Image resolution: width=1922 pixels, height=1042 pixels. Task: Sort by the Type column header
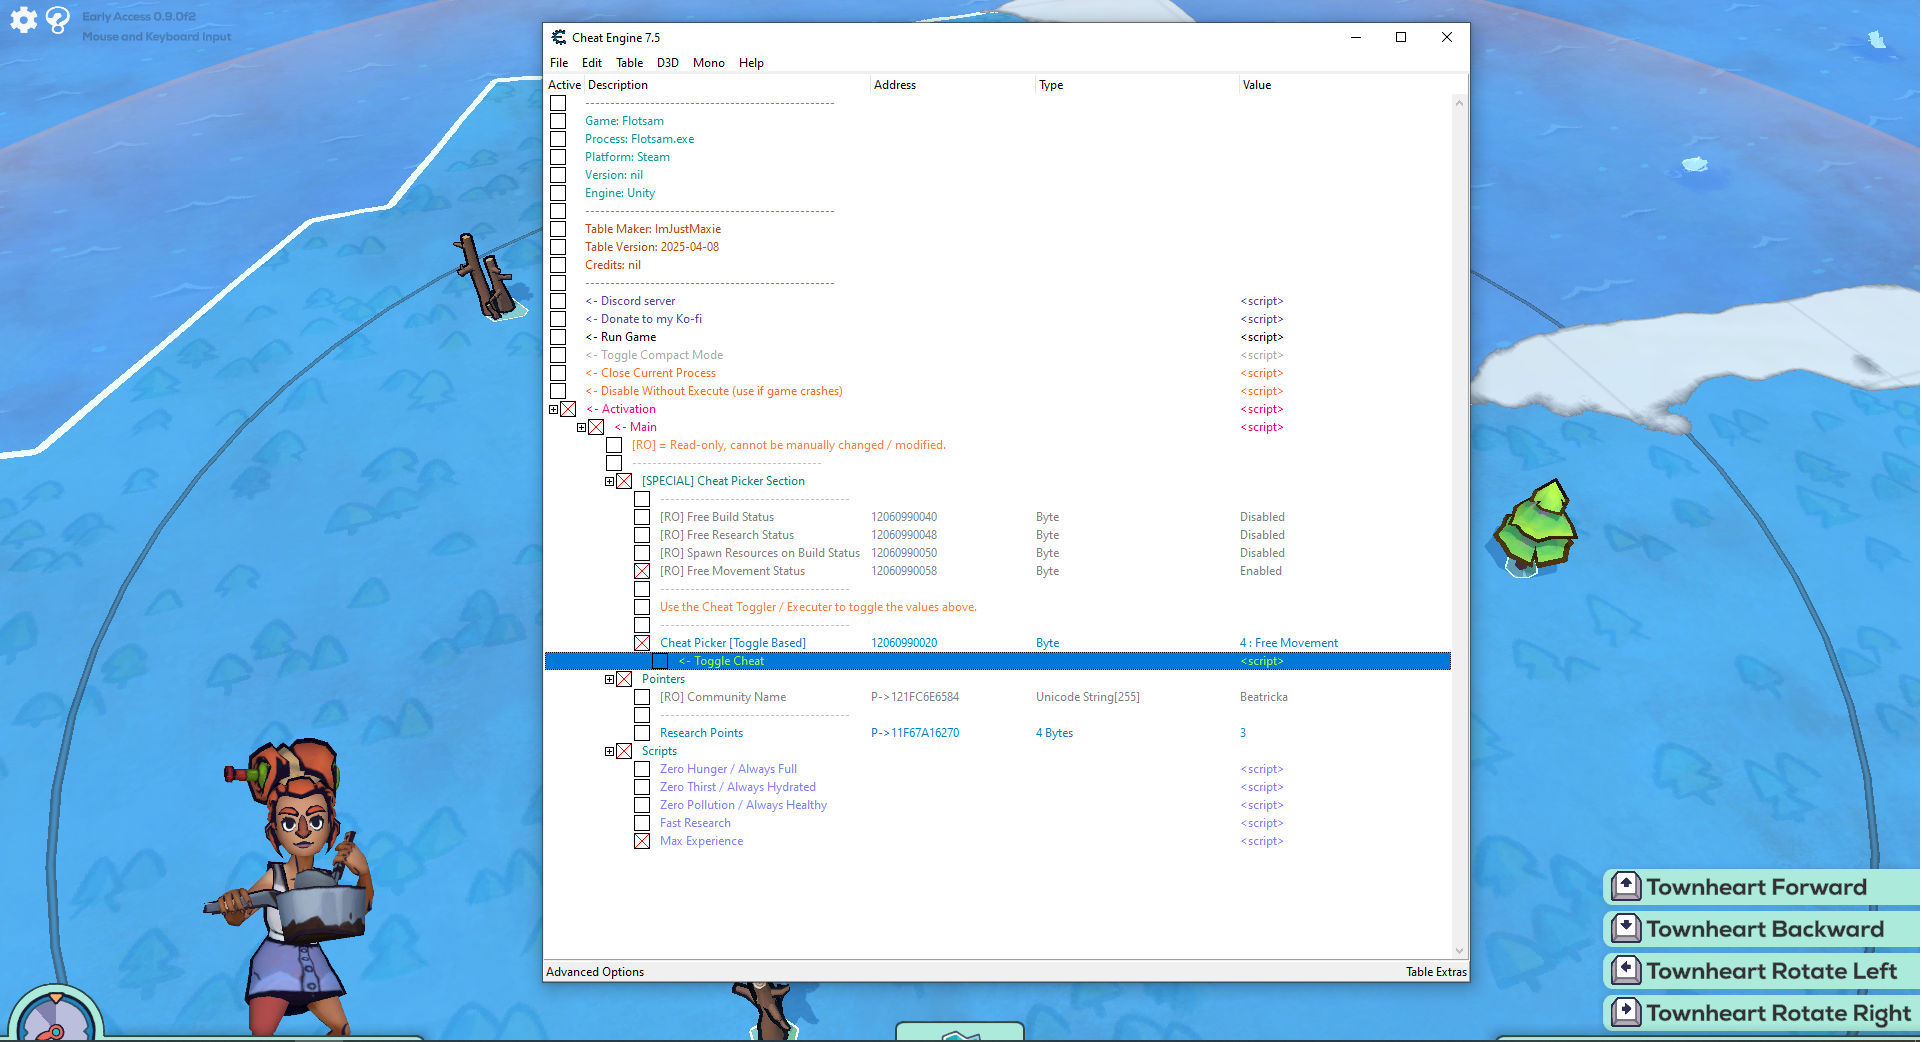[1137, 85]
